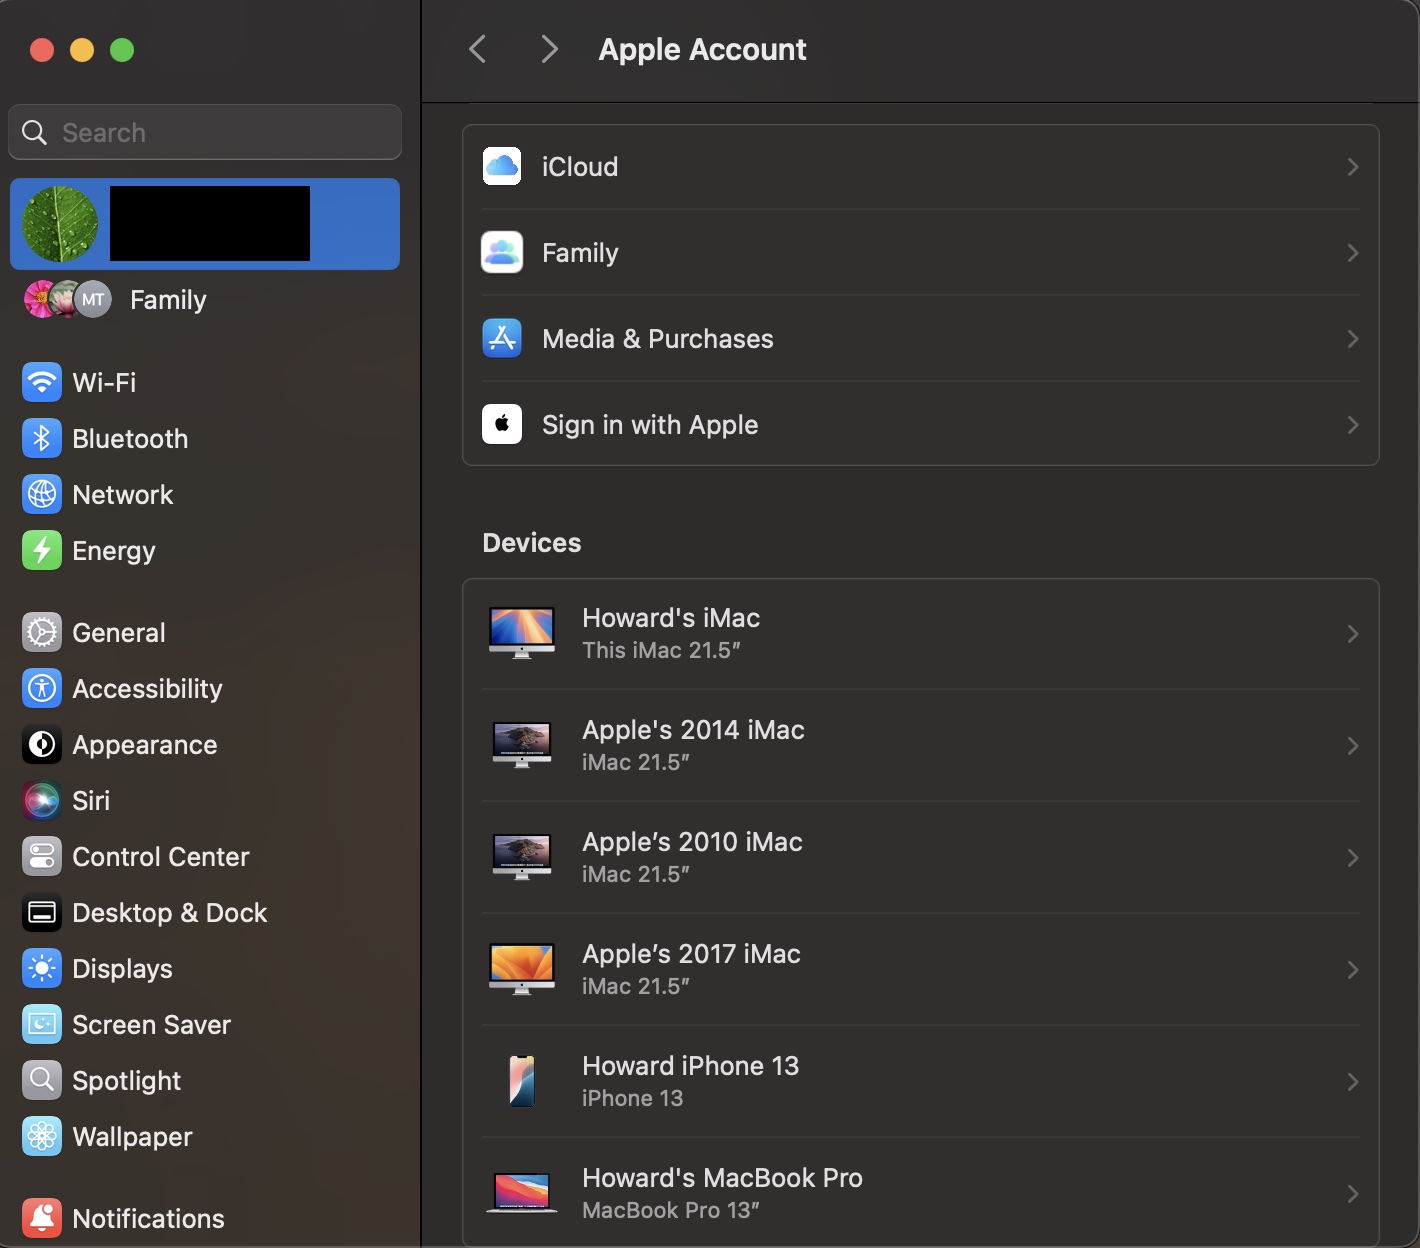Click the Howard's iMac device thumbnail
This screenshot has height=1248, width=1420.
pos(522,633)
